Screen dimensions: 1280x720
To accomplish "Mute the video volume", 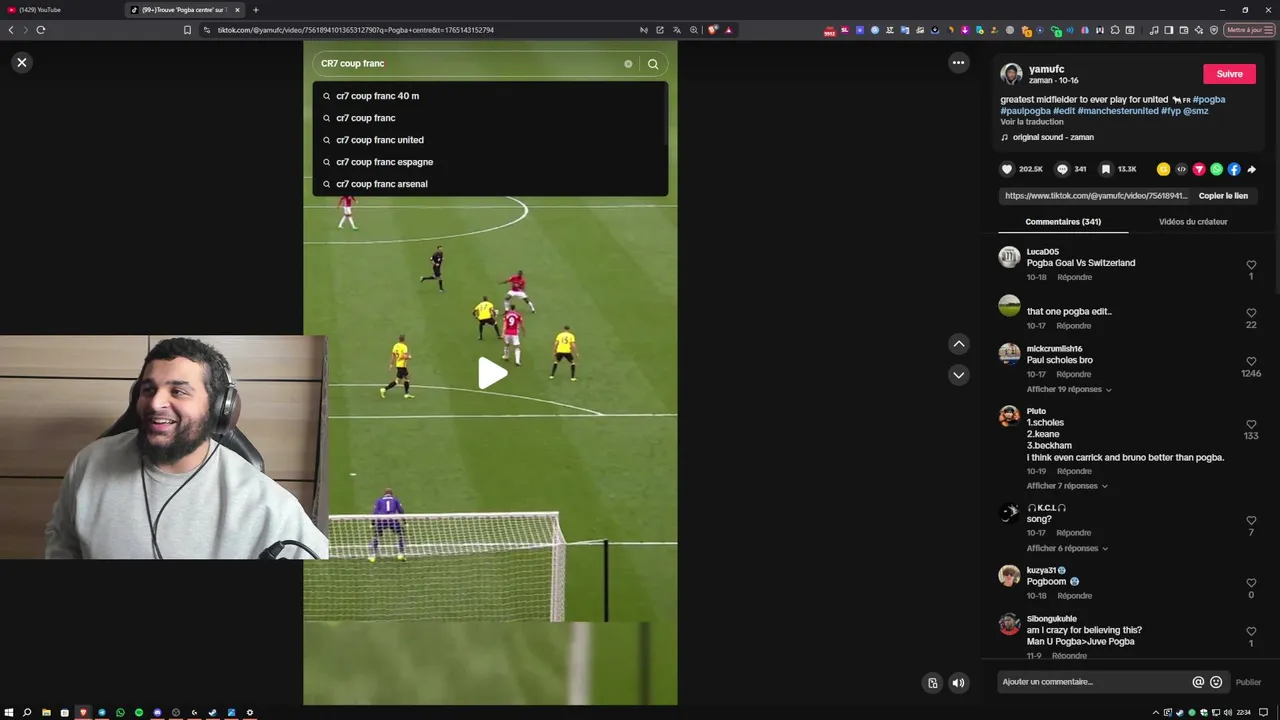I will coord(958,683).
